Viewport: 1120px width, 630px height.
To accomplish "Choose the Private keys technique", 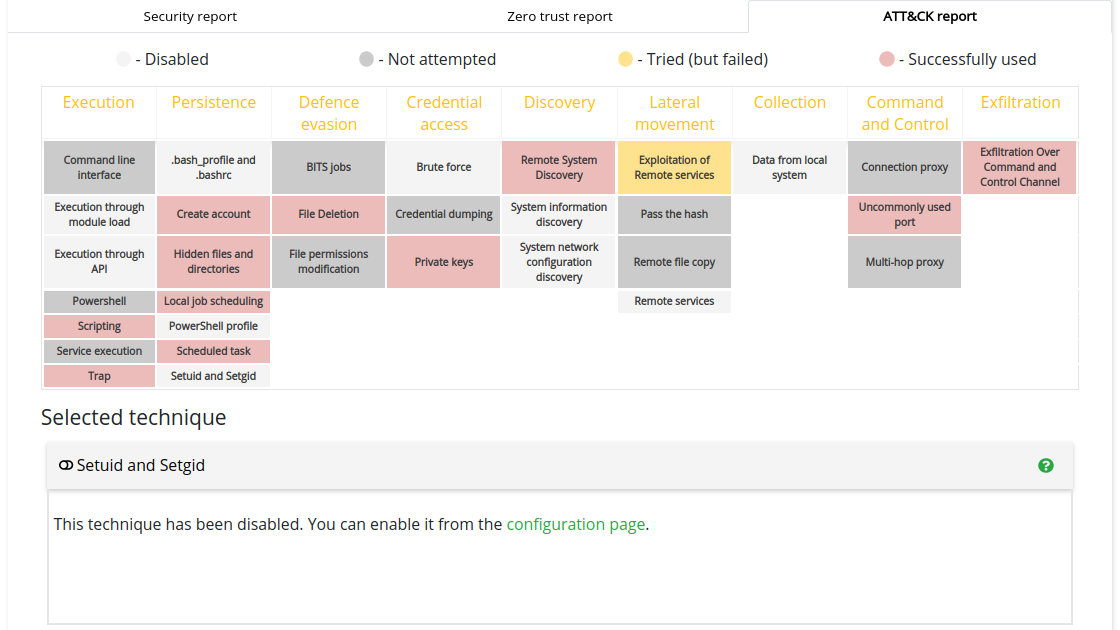I will click(443, 262).
